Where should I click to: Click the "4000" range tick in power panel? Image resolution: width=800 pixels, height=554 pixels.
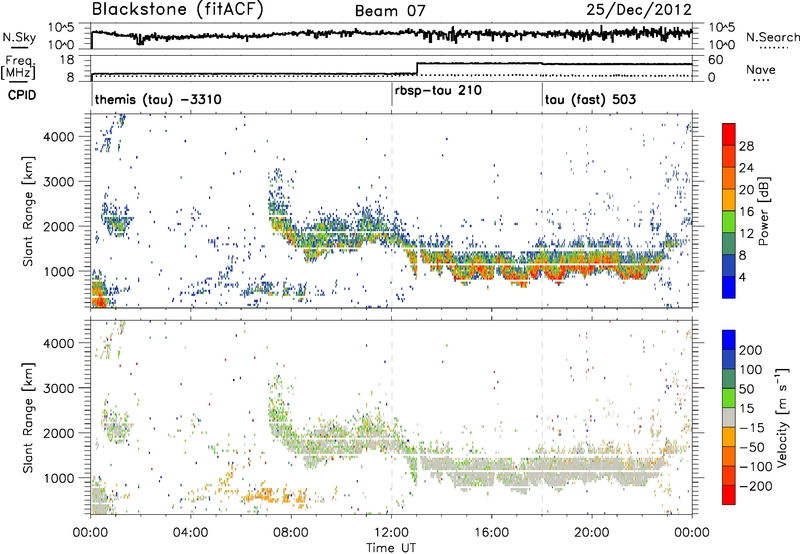(x=58, y=137)
